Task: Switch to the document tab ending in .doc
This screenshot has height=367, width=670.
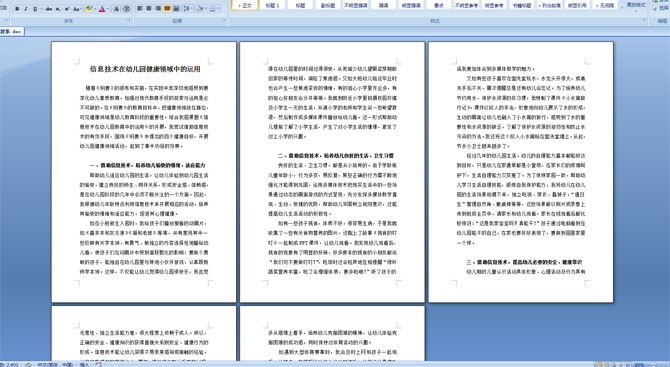Action: tap(12, 32)
